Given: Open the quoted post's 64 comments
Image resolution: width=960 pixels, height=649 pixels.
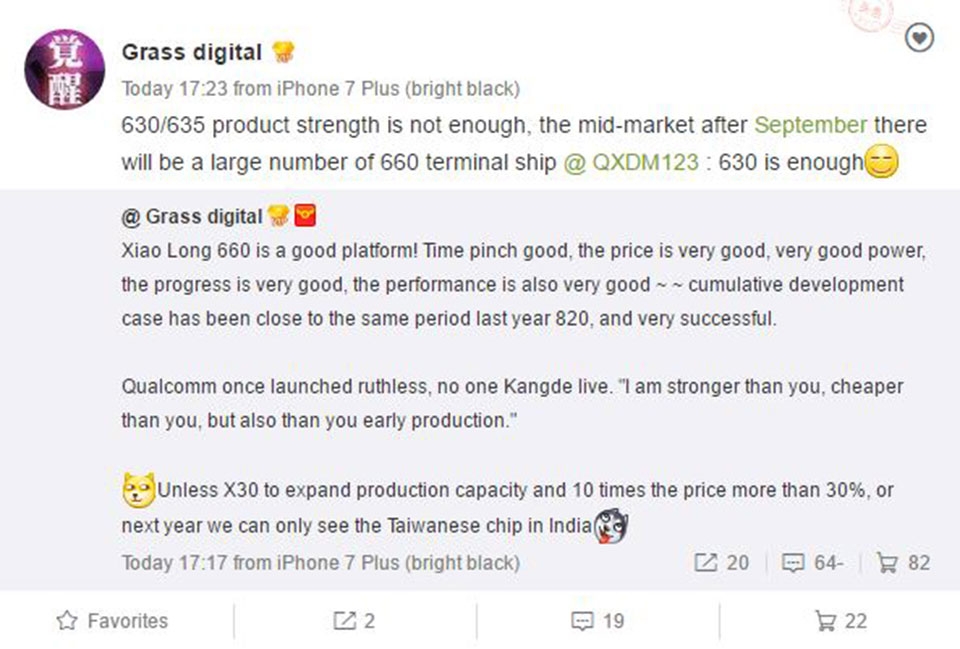Looking at the screenshot, I should [x=812, y=563].
